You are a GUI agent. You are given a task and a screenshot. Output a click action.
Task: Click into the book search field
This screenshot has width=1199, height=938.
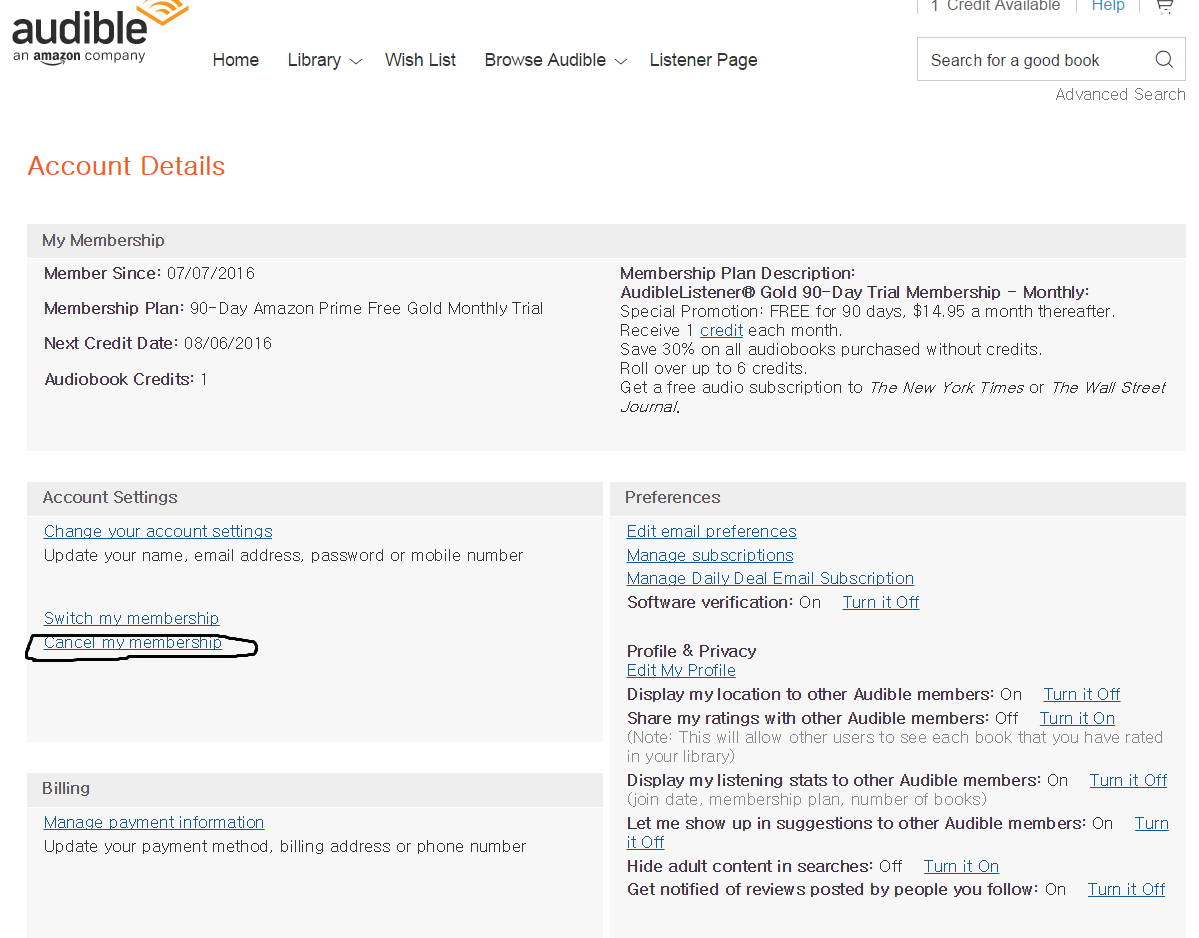[x=1030, y=60]
